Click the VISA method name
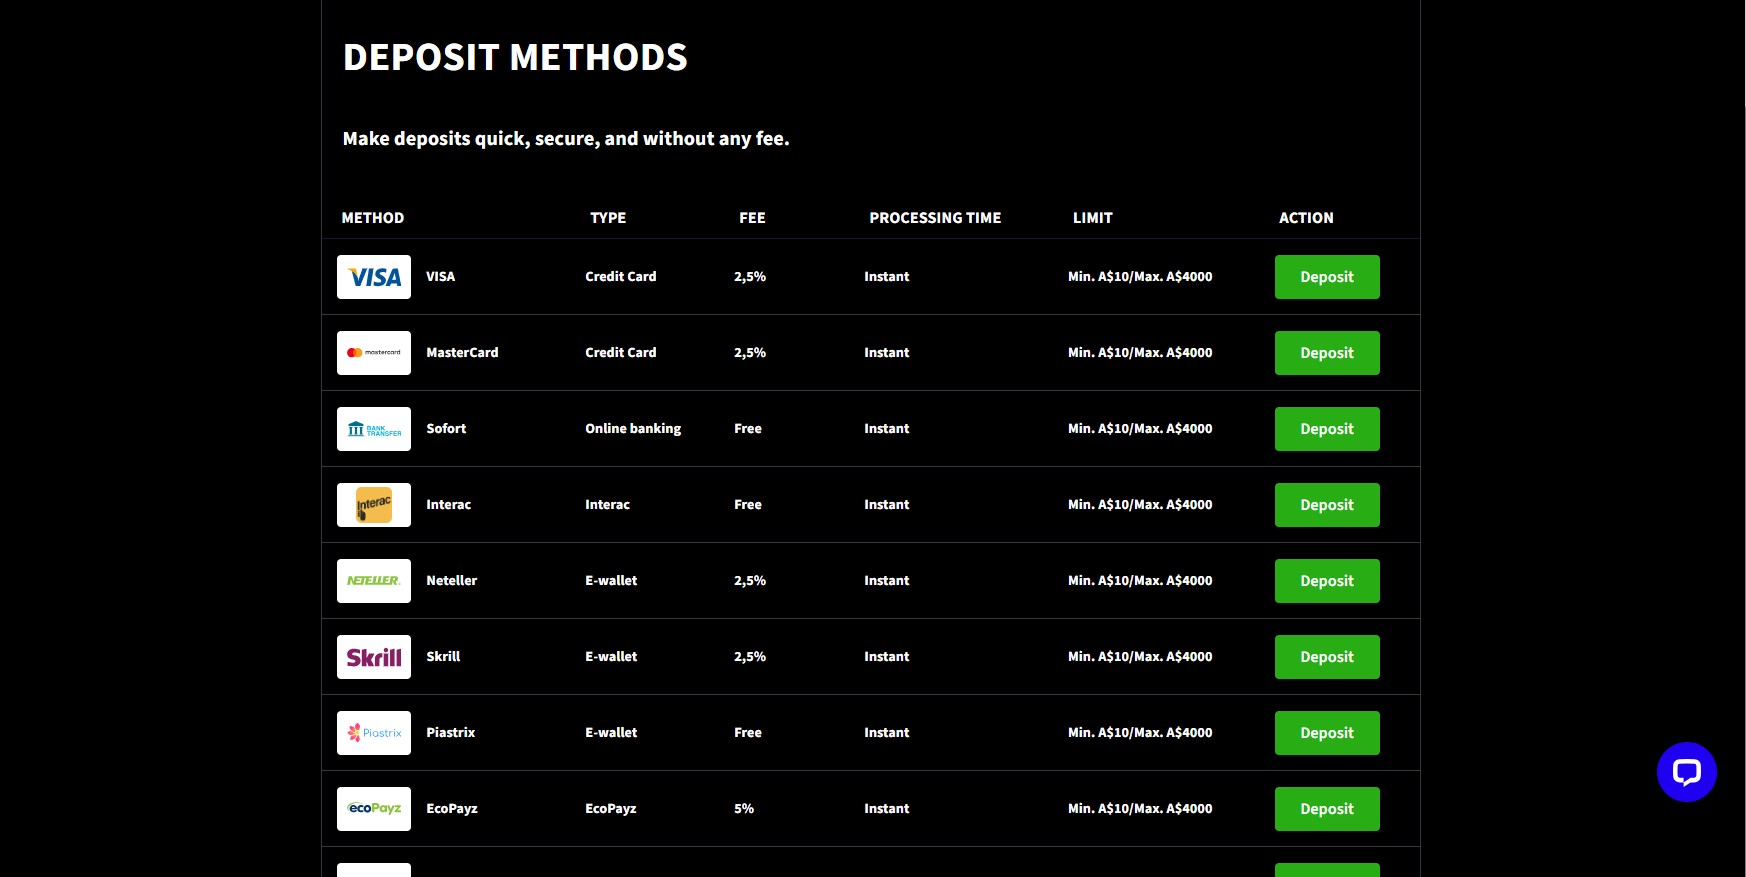 click(x=440, y=277)
